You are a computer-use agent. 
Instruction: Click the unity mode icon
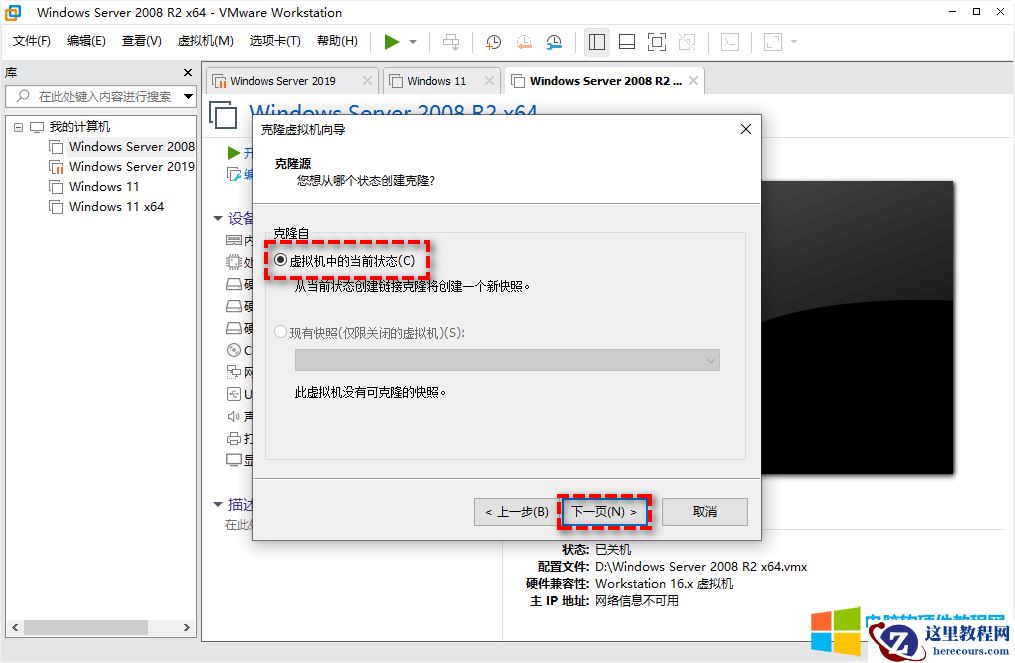(x=687, y=42)
